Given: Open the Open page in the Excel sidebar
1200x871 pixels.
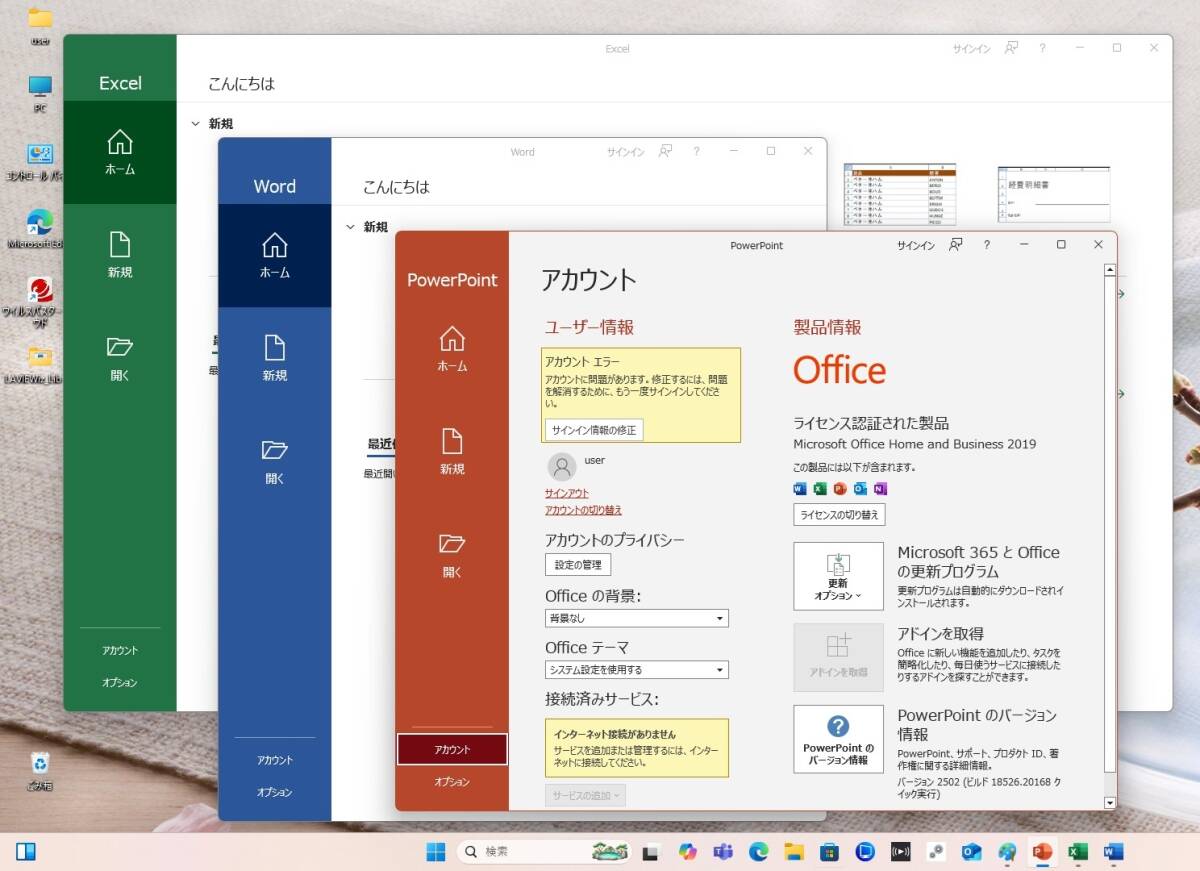Looking at the screenshot, I should (120, 358).
